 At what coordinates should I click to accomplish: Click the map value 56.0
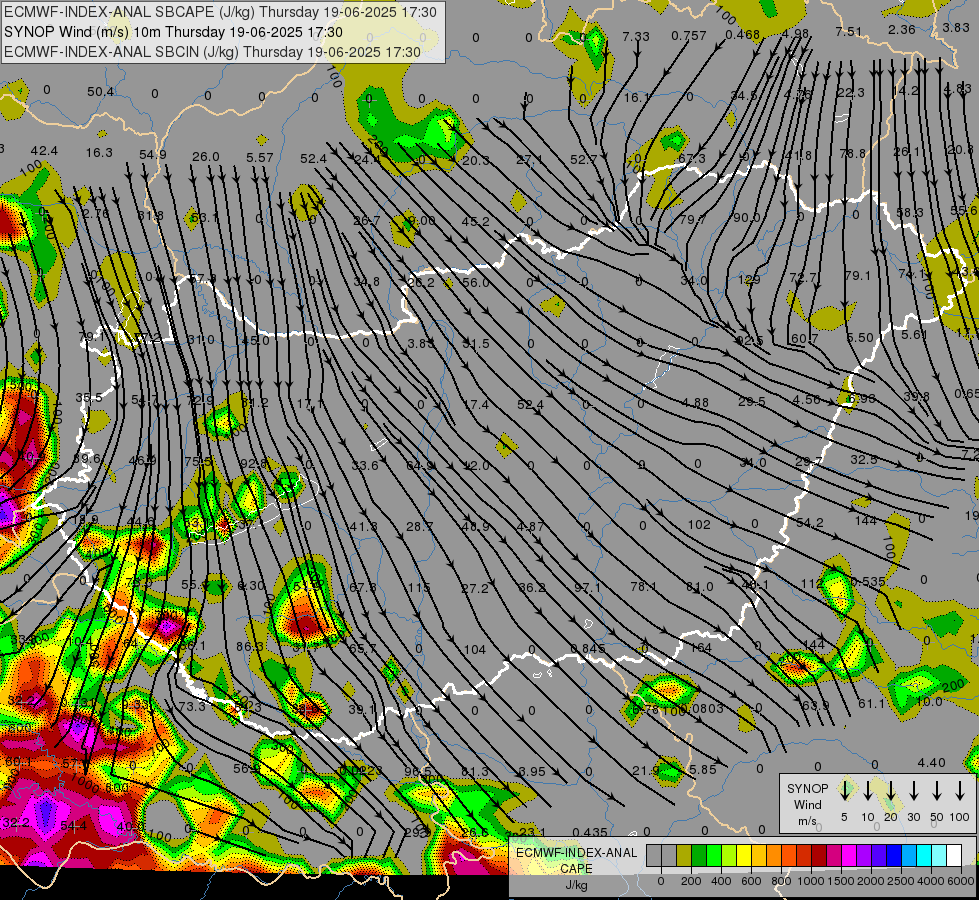tap(476, 282)
